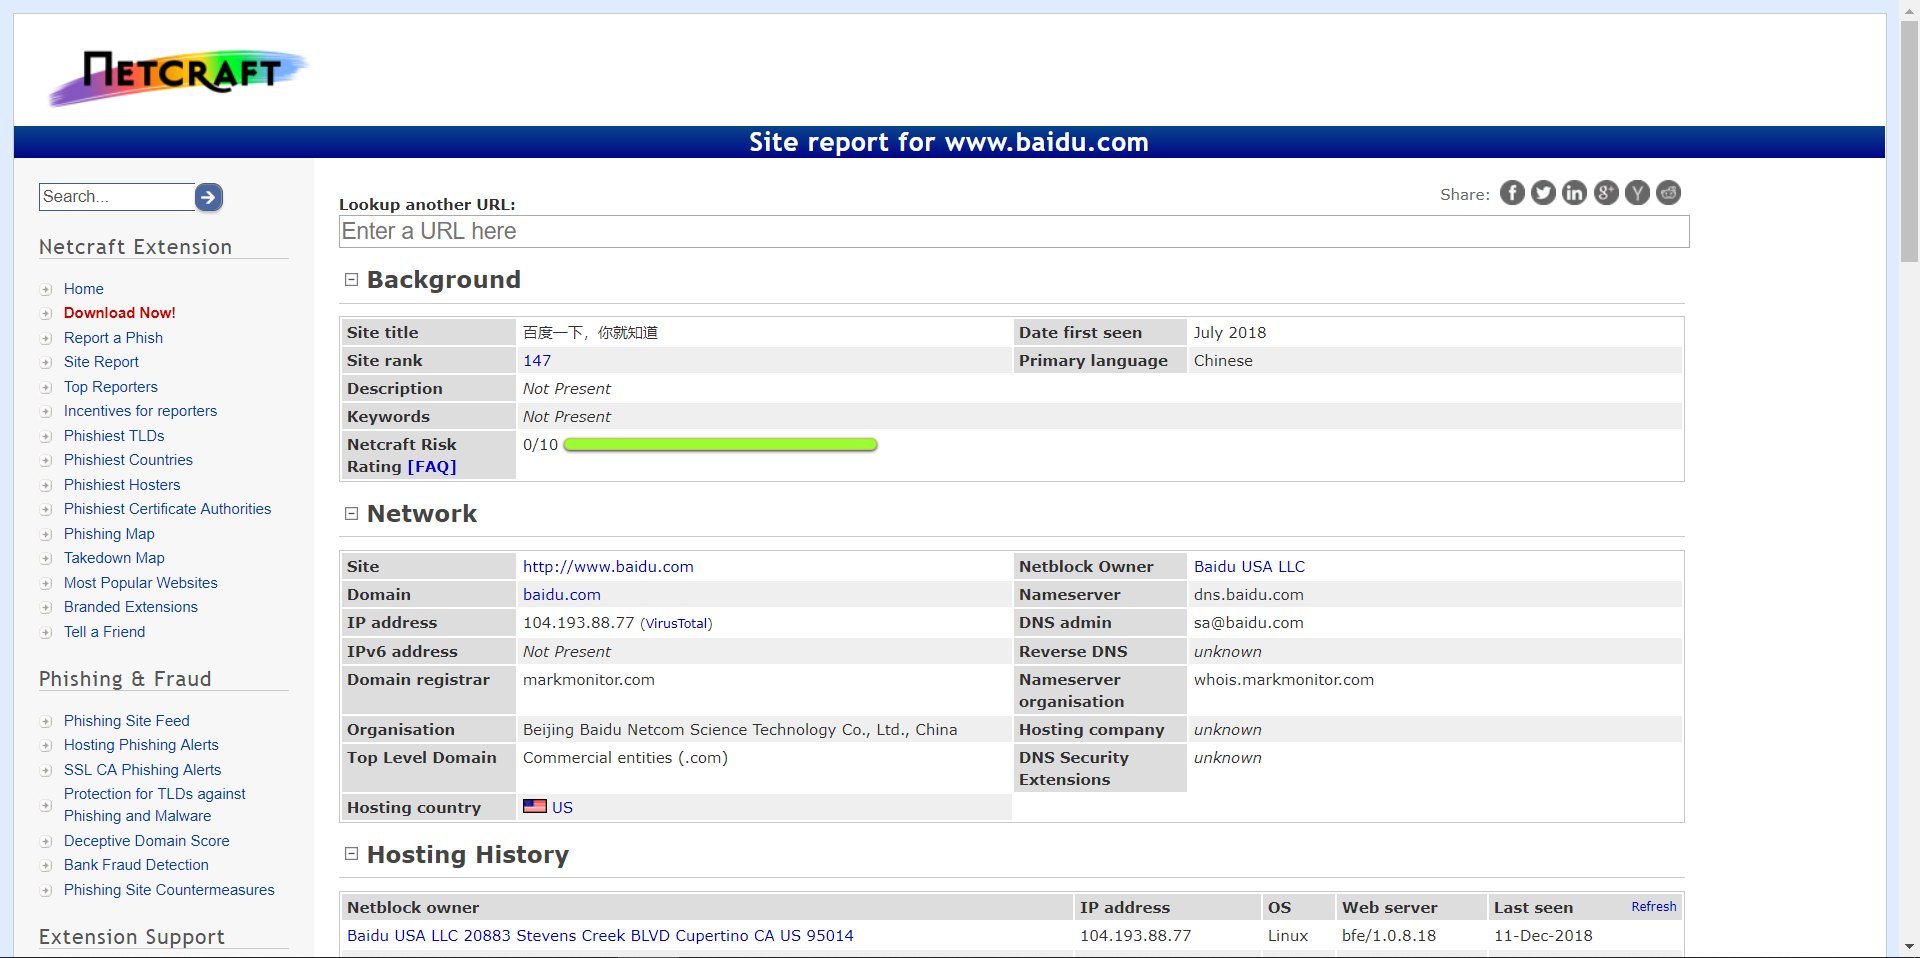Open Phishiest TLDs
The width and height of the screenshot is (1920, 958).
click(x=114, y=436)
